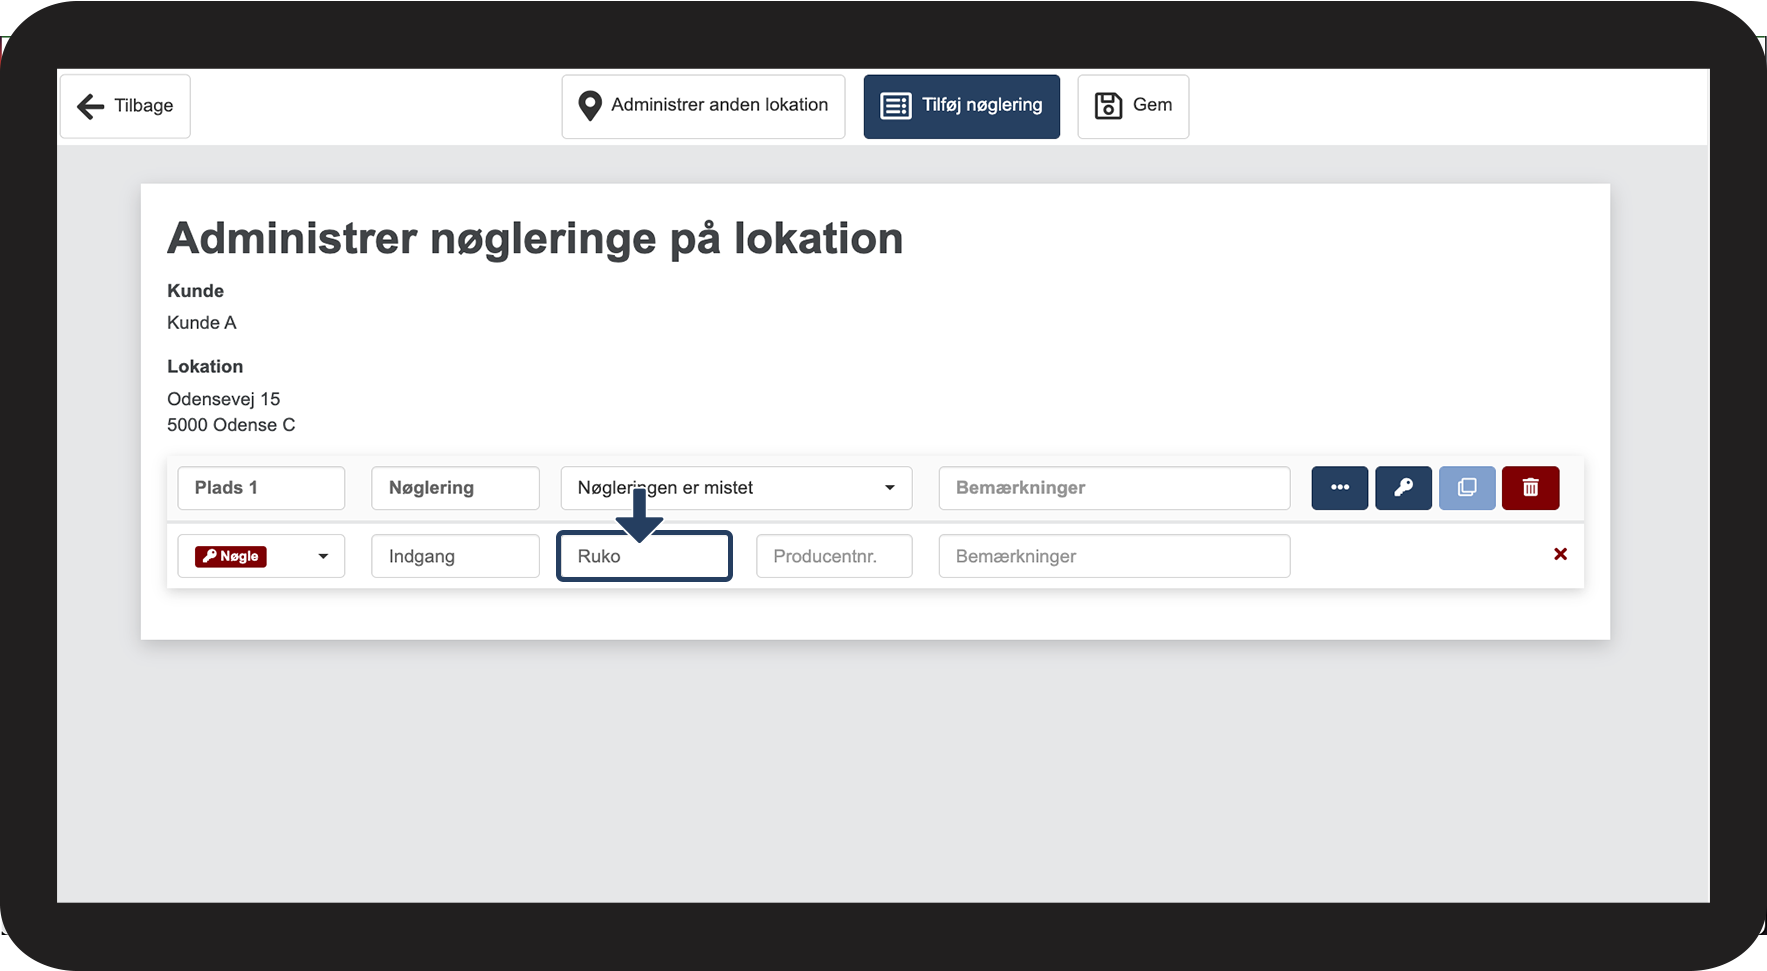Viewport: 1767px width, 971px height.
Task: Remove the key row with red X
Action: [x=1560, y=554]
